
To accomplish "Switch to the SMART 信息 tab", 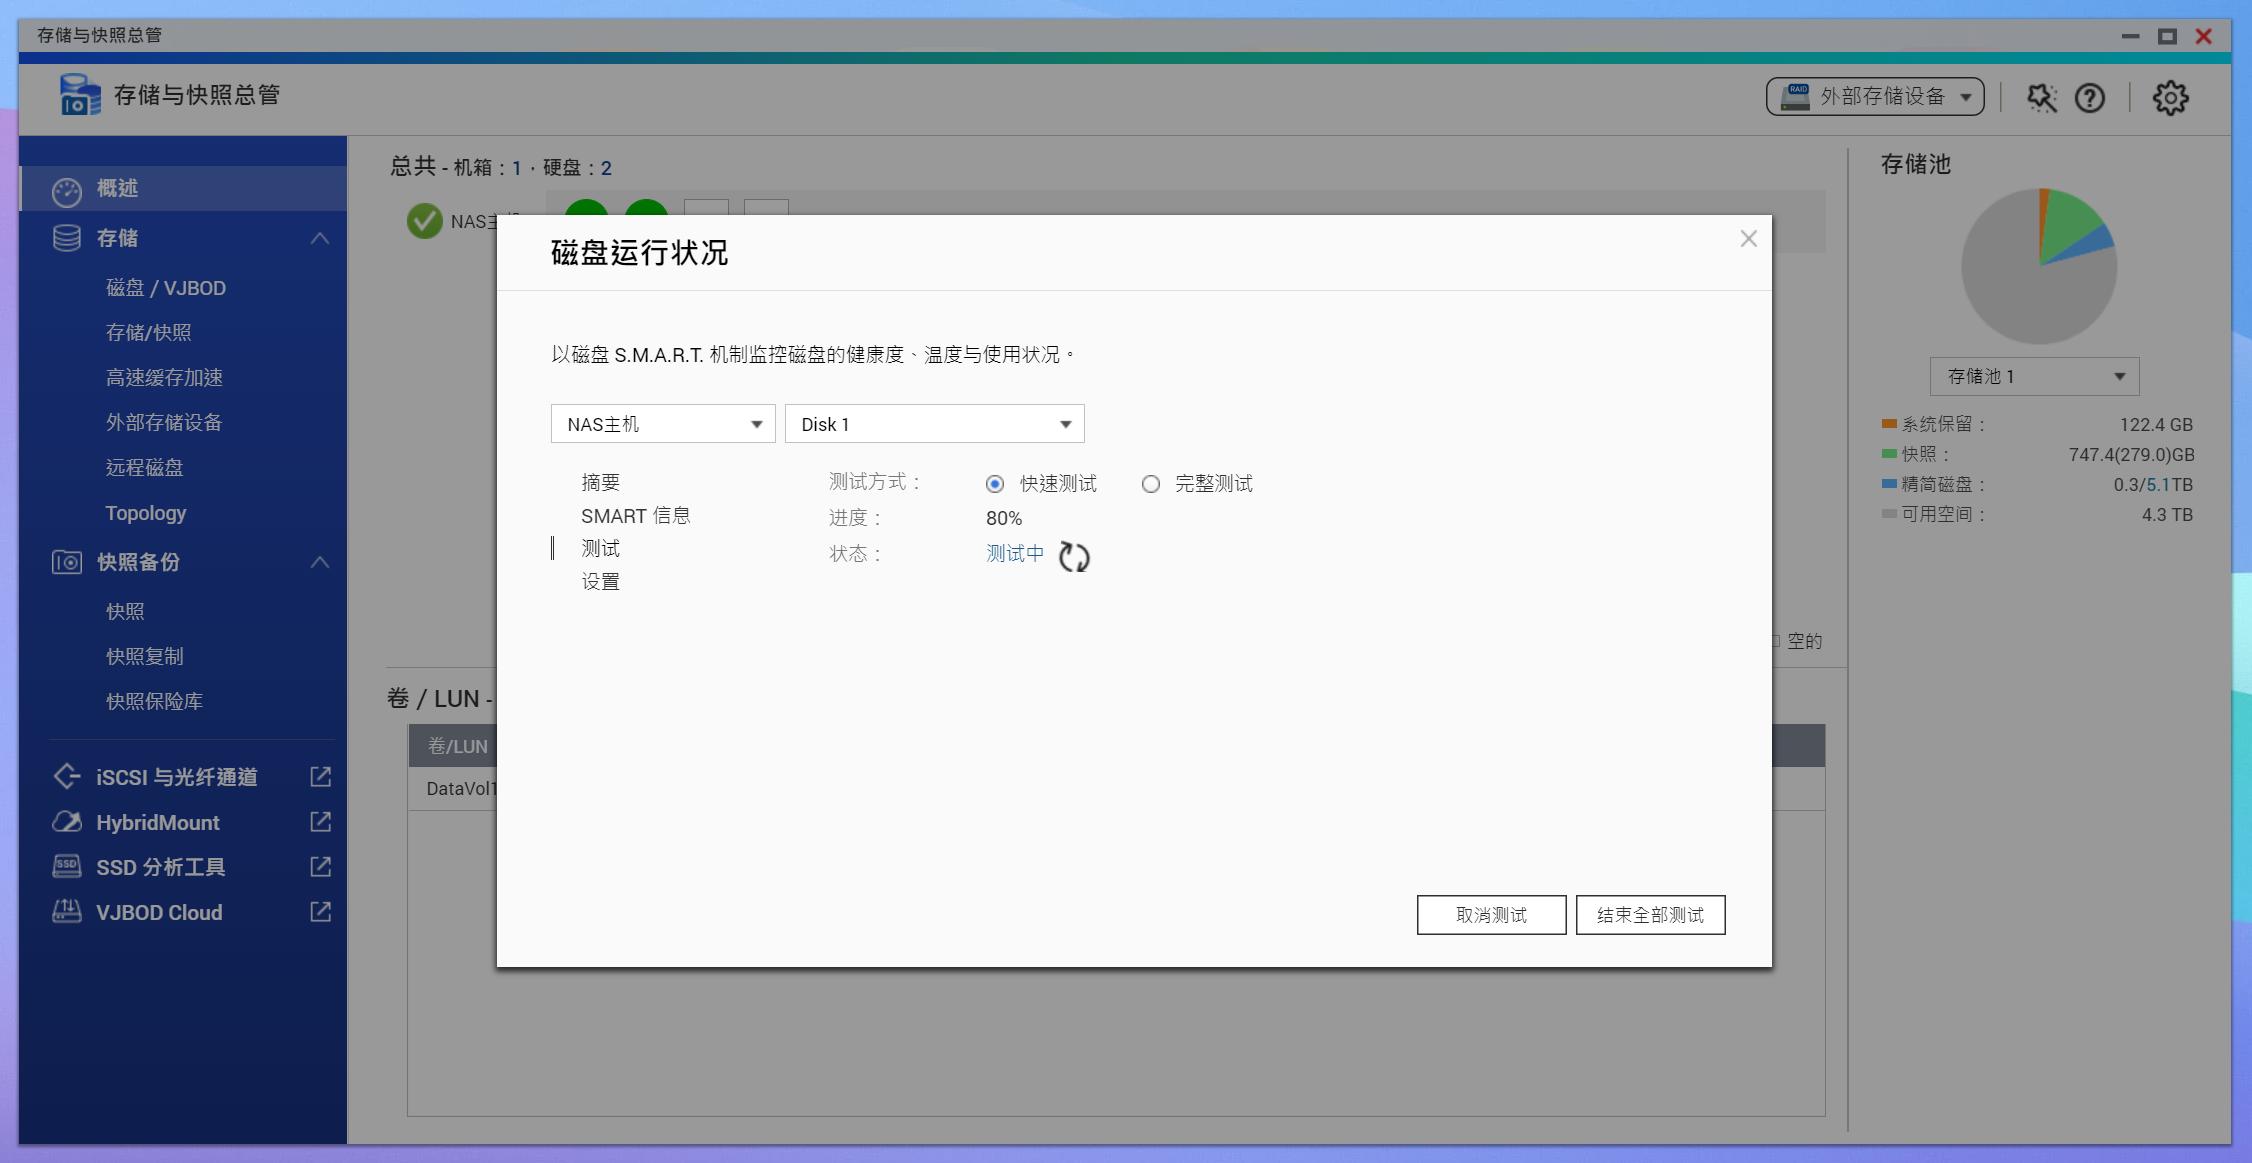I will tap(637, 515).
